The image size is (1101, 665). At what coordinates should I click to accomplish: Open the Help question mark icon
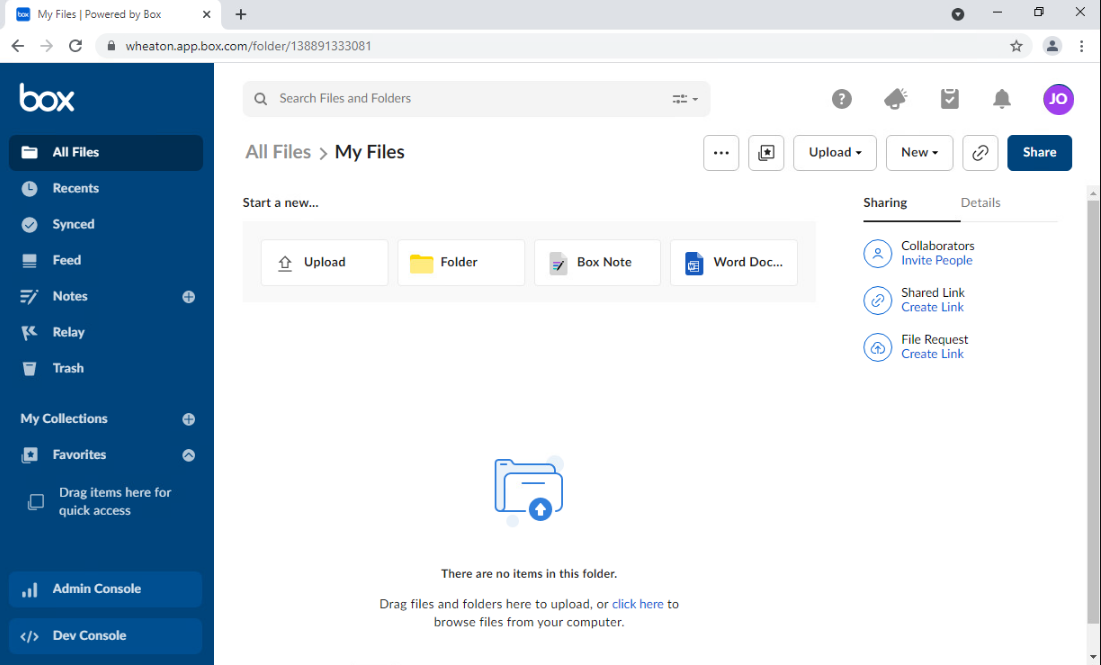click(841, 99)
